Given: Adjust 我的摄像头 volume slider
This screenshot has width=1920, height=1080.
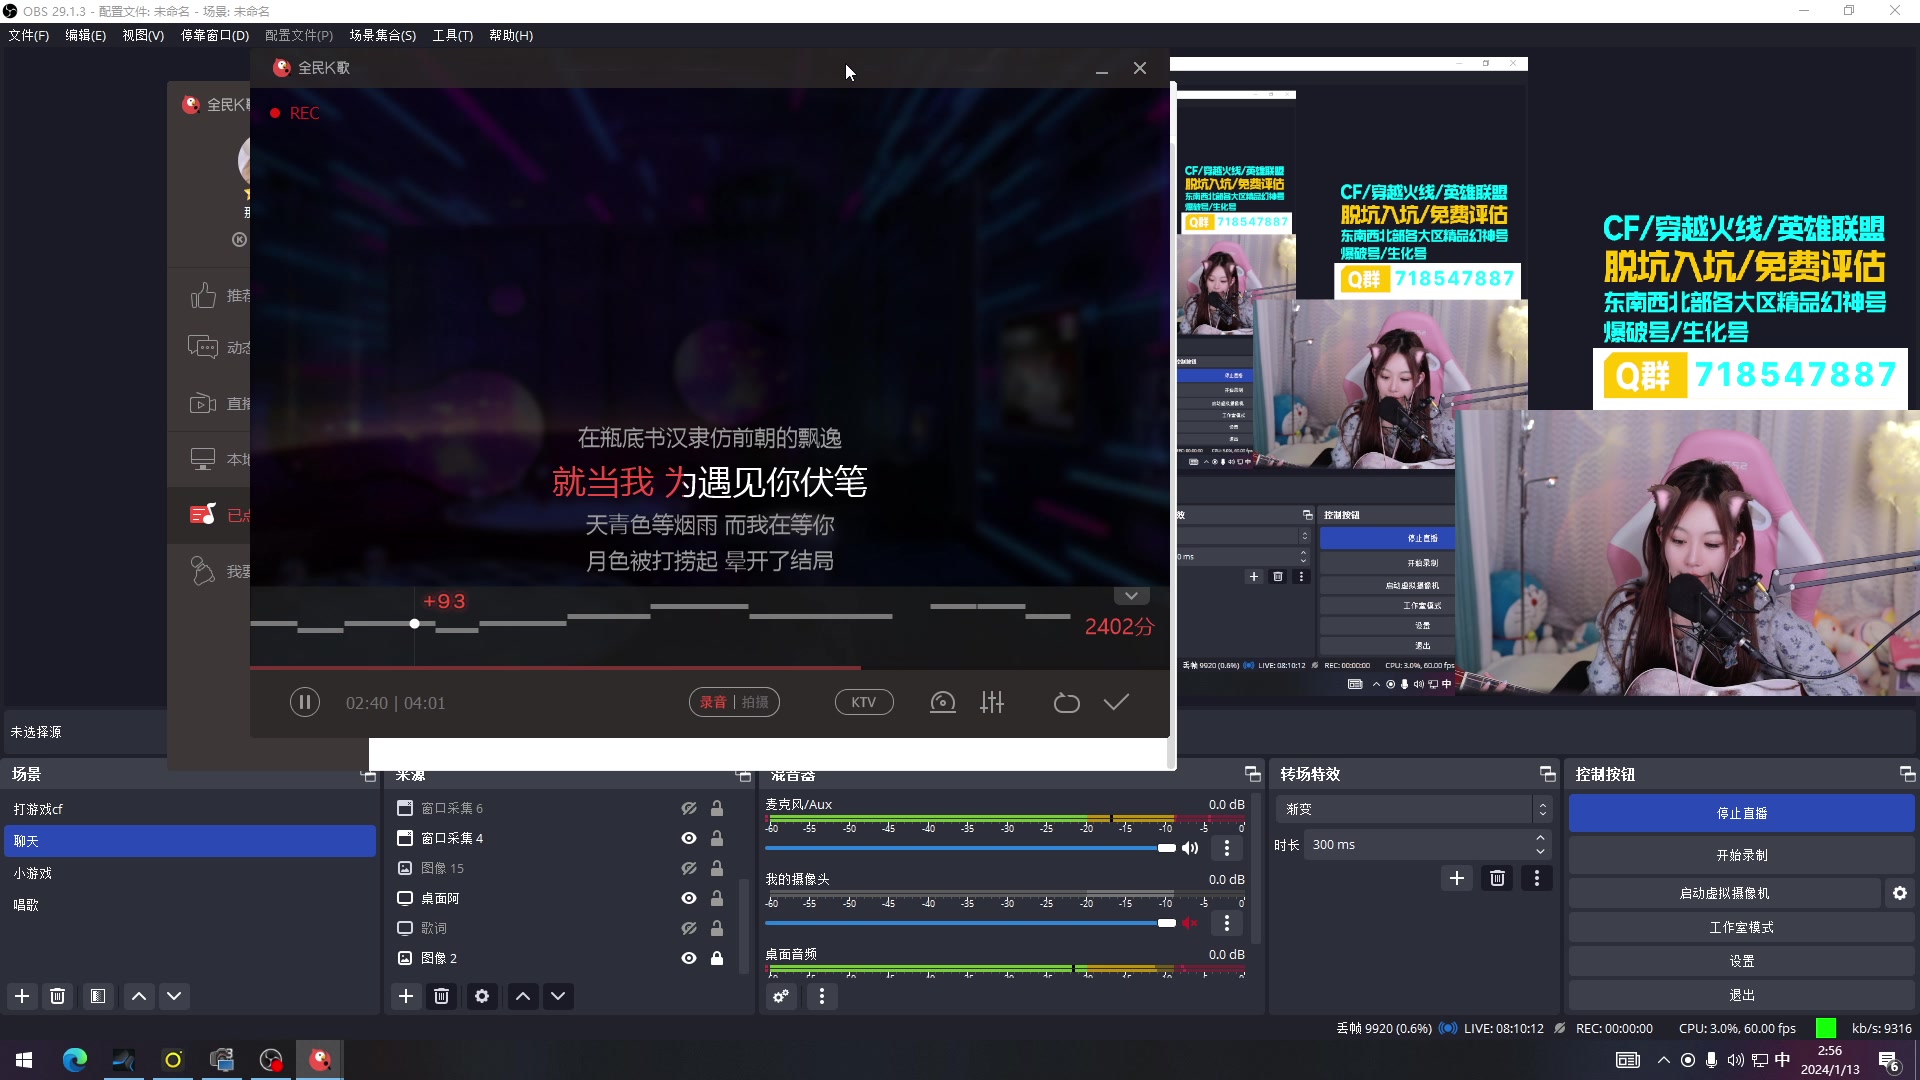Looking at the screenshot, I should click(x=970, y=923).
